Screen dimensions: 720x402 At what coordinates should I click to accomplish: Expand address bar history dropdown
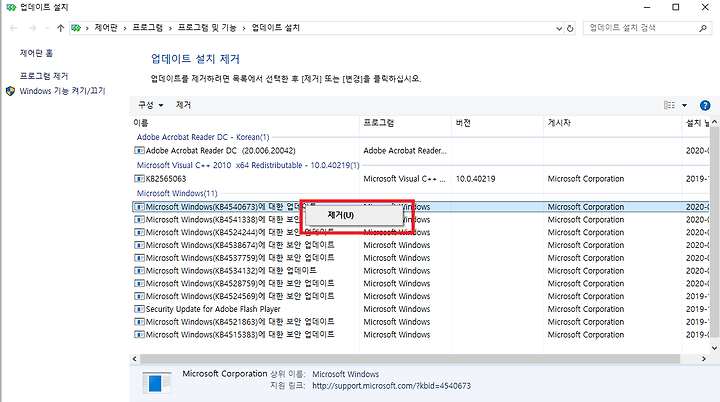point(559,28)
